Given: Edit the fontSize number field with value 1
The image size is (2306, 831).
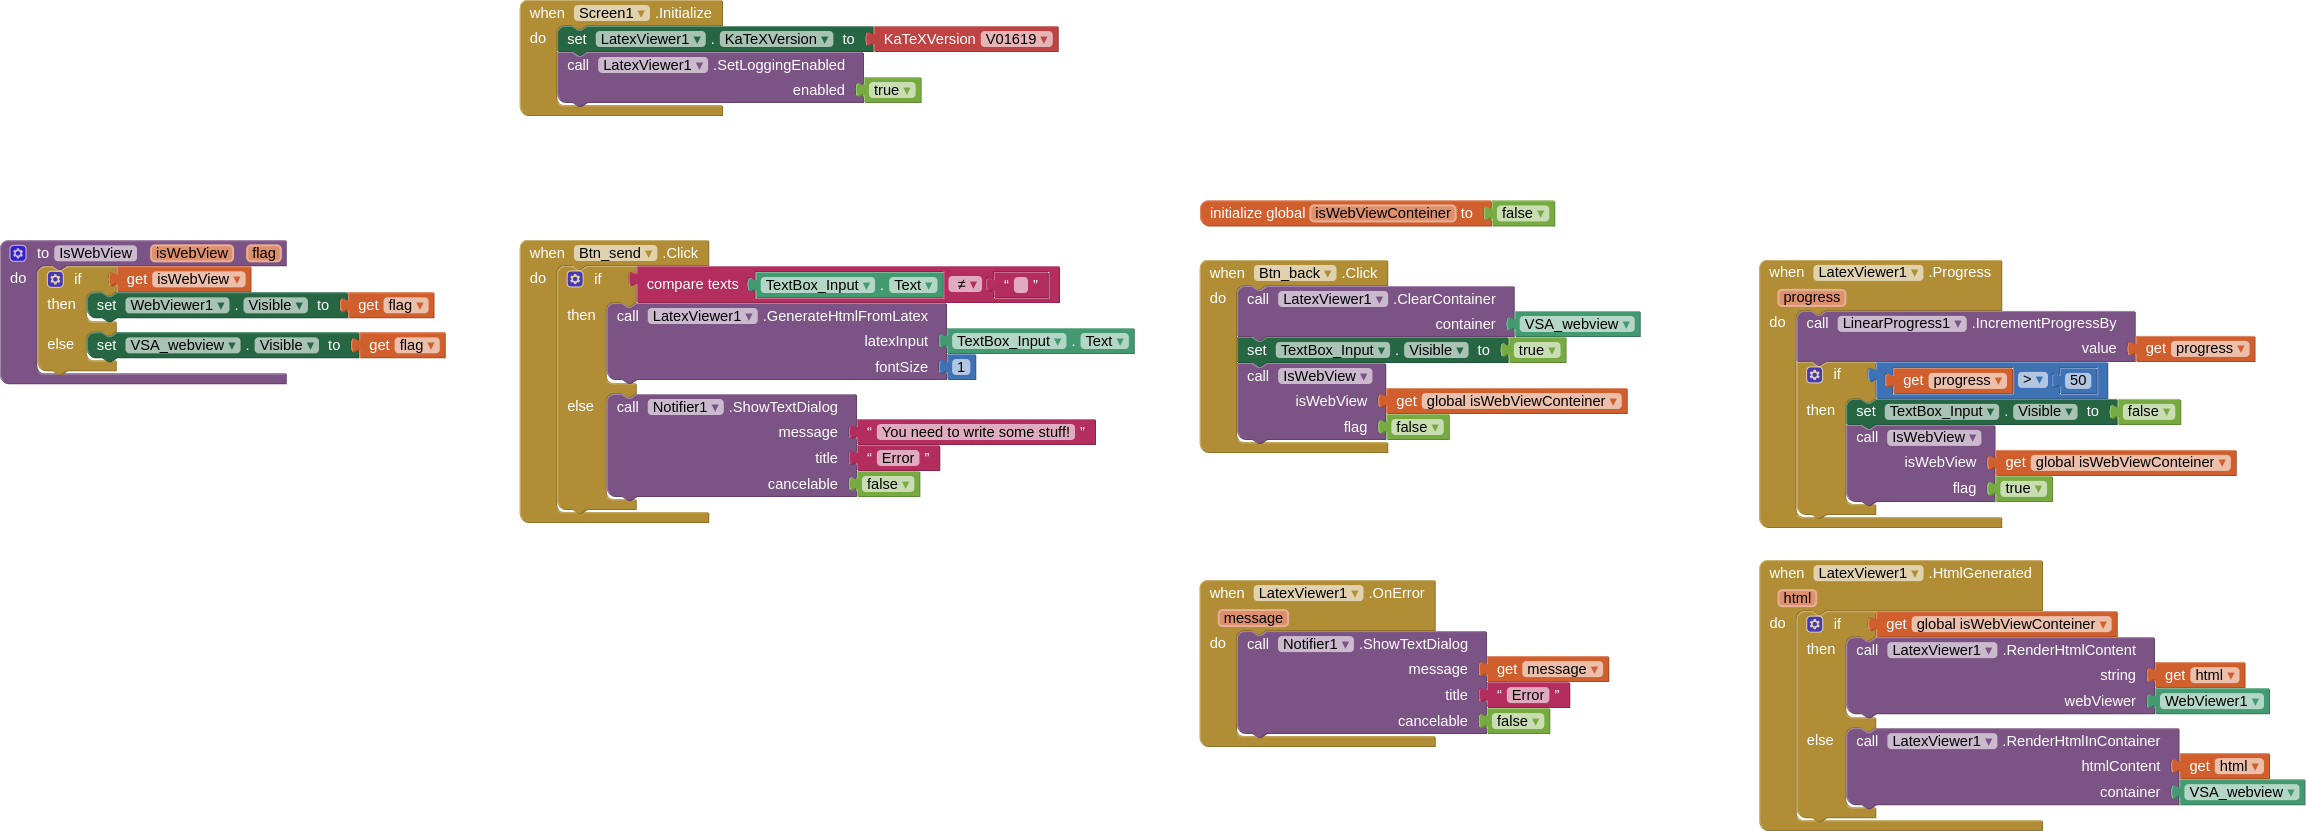Looking at the screenshot, I should pos(961,367).
